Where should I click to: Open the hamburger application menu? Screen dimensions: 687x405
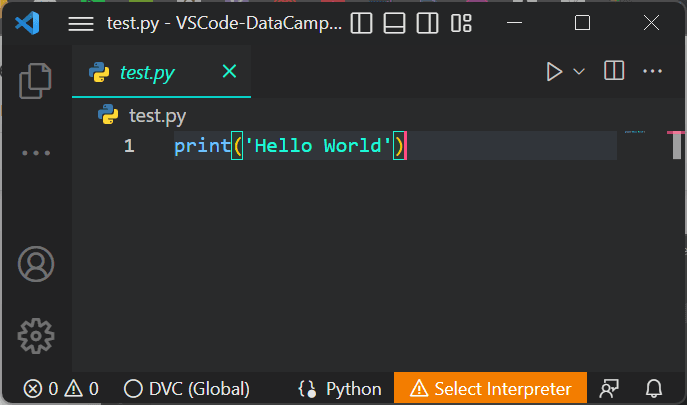point(80,24)
